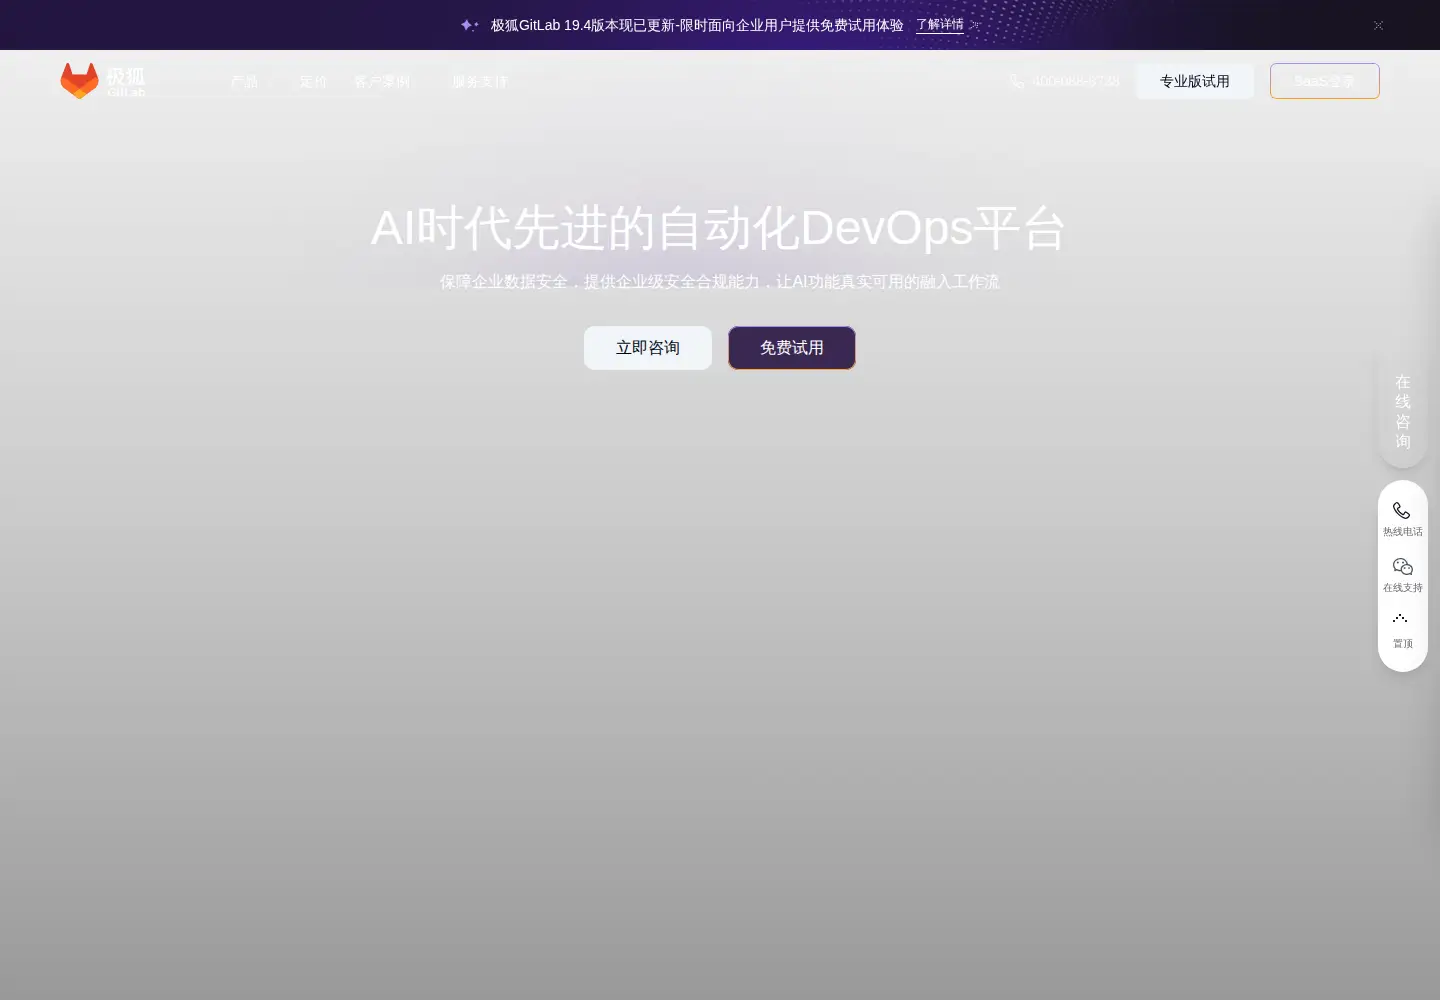Click the SaaS登录 button
The image size is (1440, 1000).
(1325, 81)
